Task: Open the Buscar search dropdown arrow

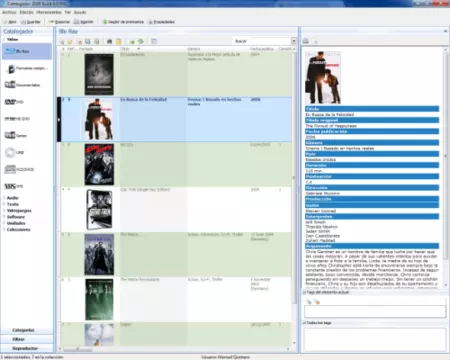Action: [x=294, y=41]
